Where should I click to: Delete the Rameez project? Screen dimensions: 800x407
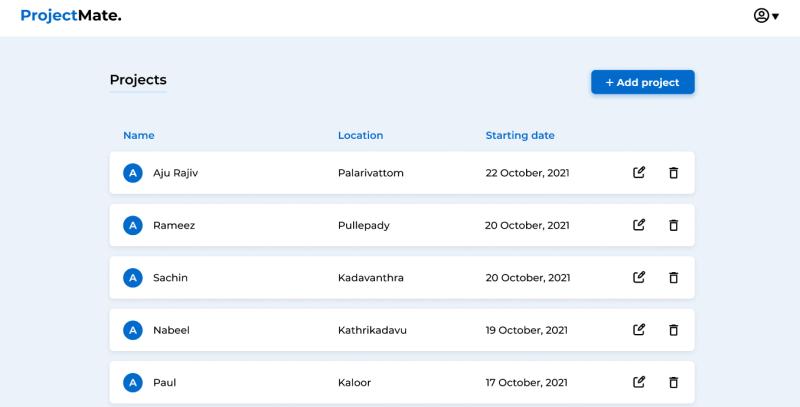coord(673,225)
